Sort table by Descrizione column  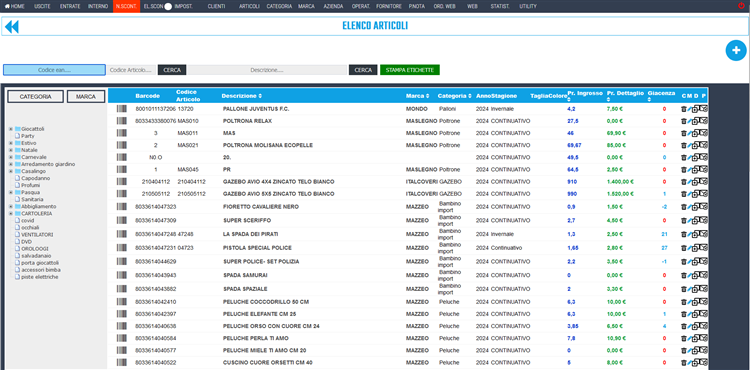(x=242, y=96)
